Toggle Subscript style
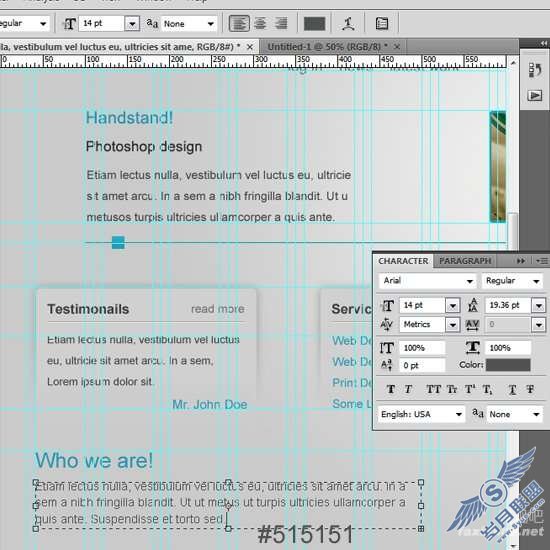The image size is (550, 550). (488, 389)
